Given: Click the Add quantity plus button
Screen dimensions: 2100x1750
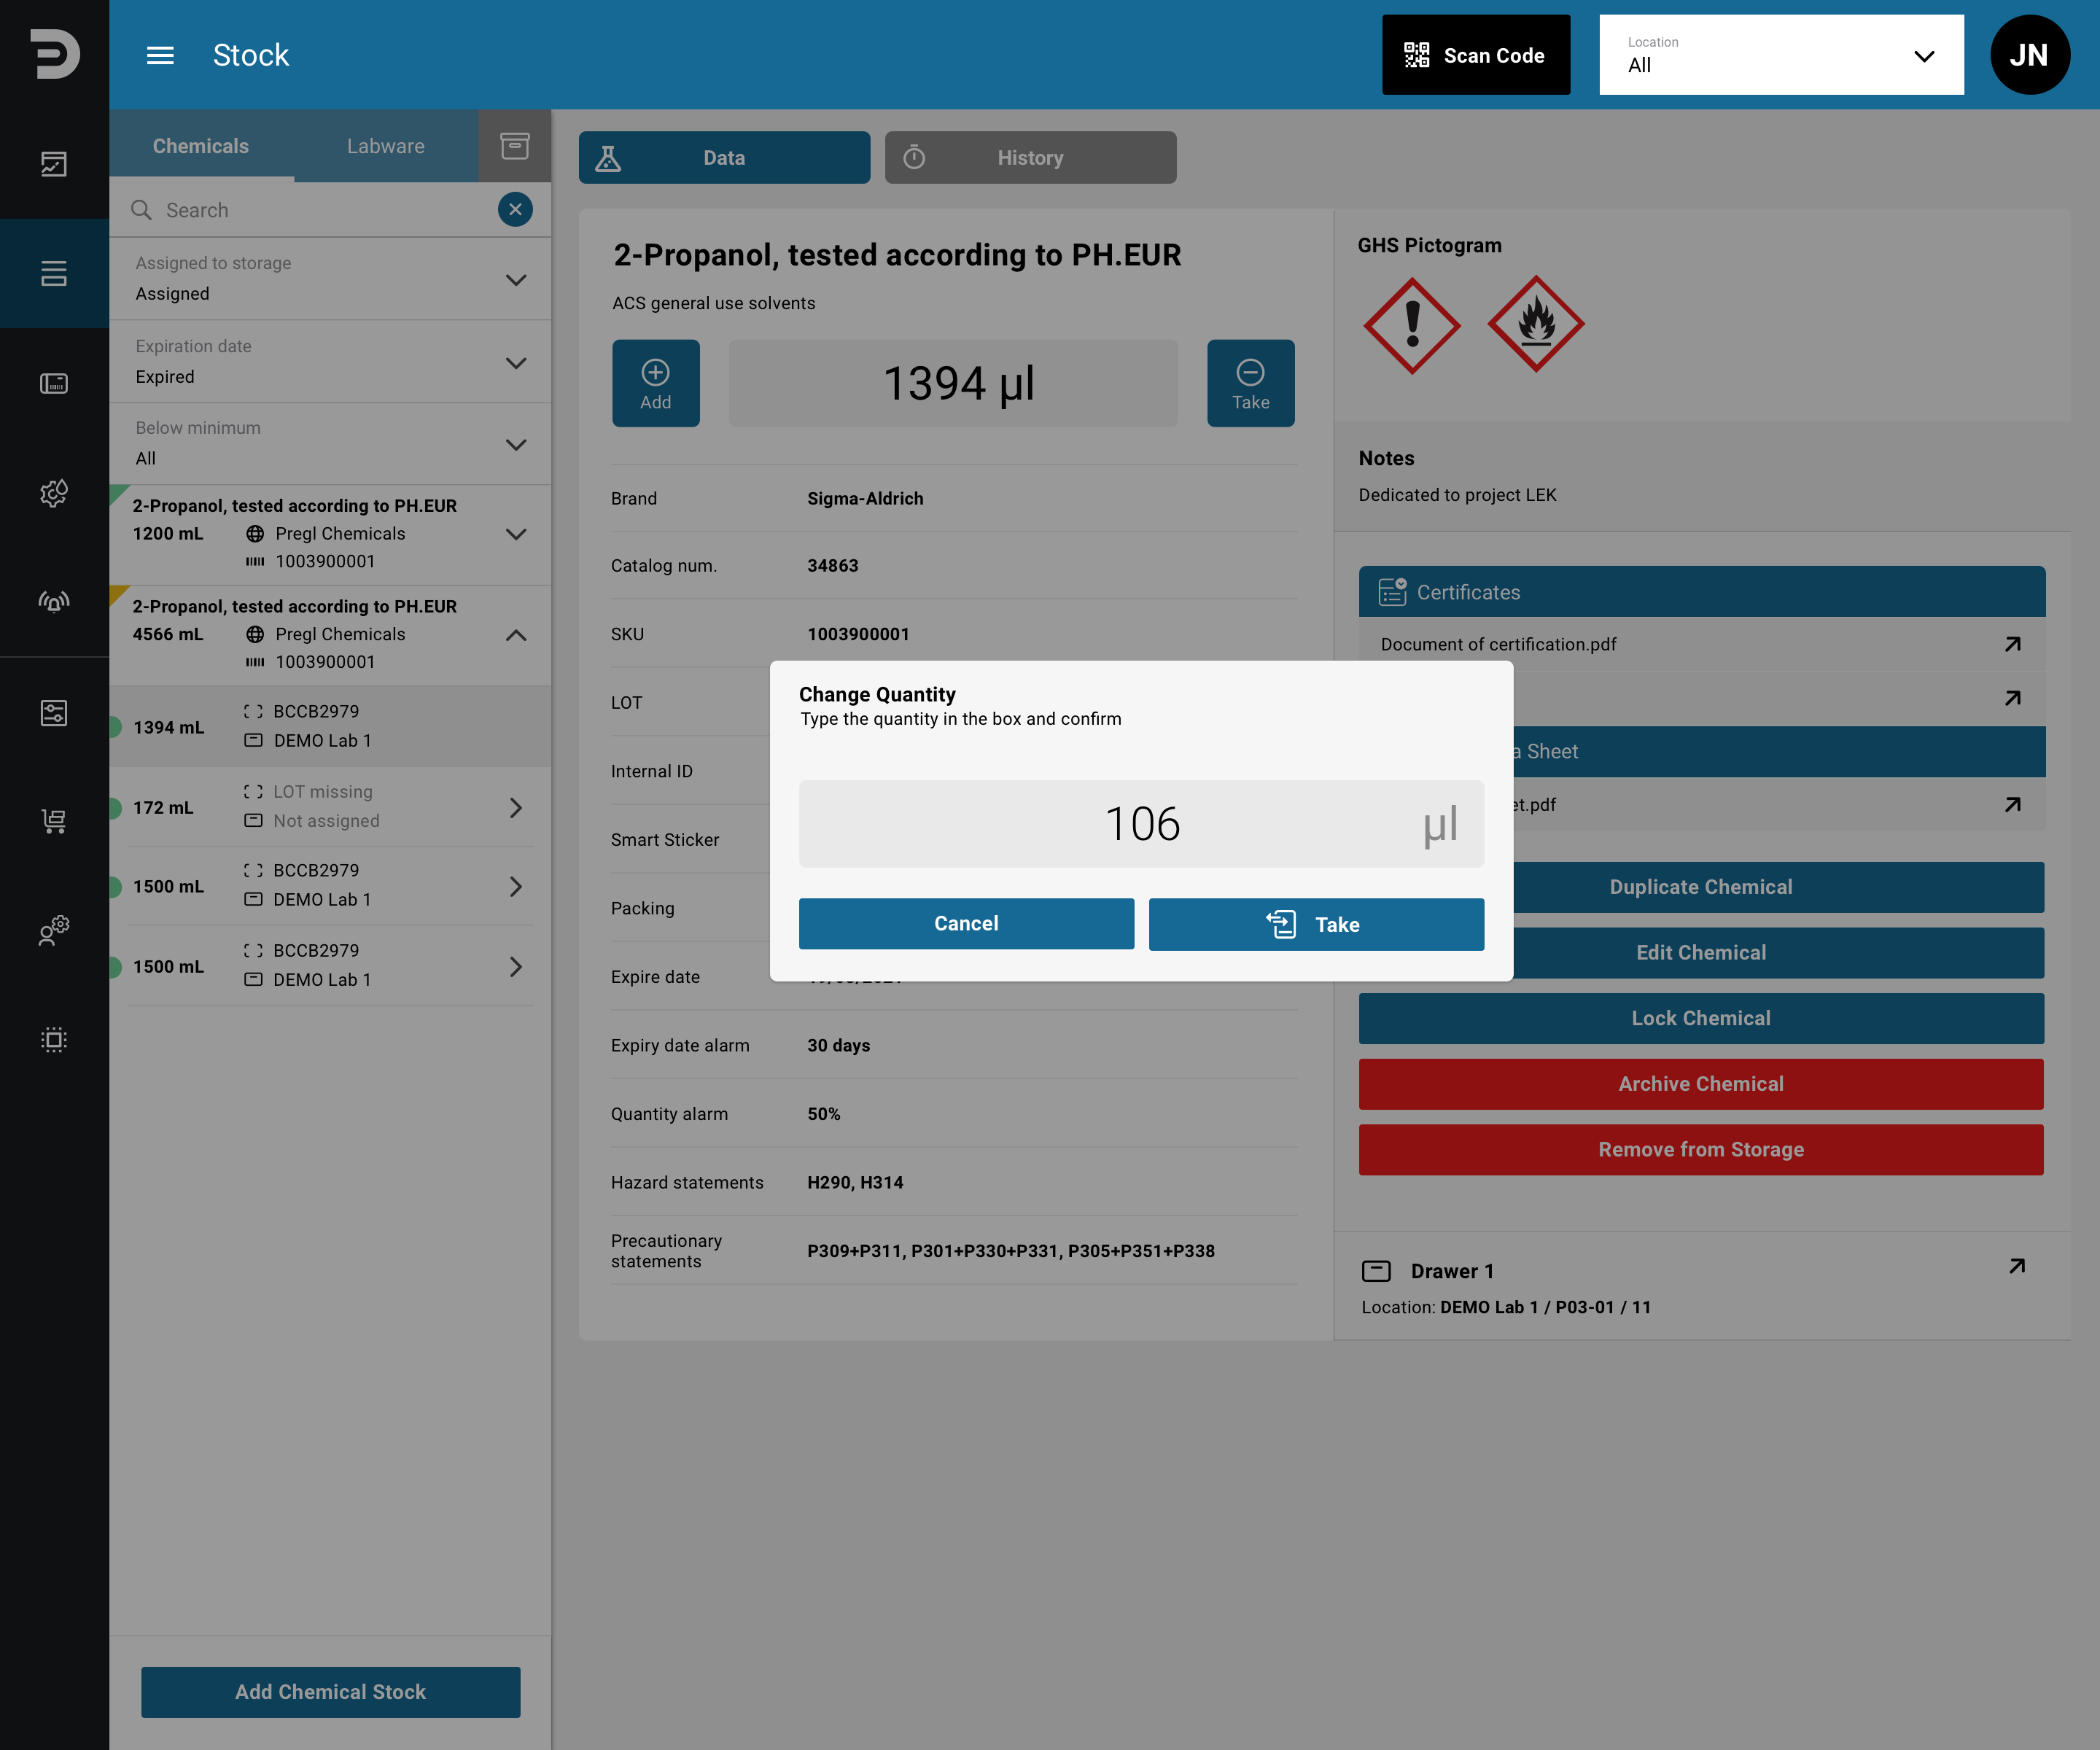Looking at the screenshot, I should point(656,383).
